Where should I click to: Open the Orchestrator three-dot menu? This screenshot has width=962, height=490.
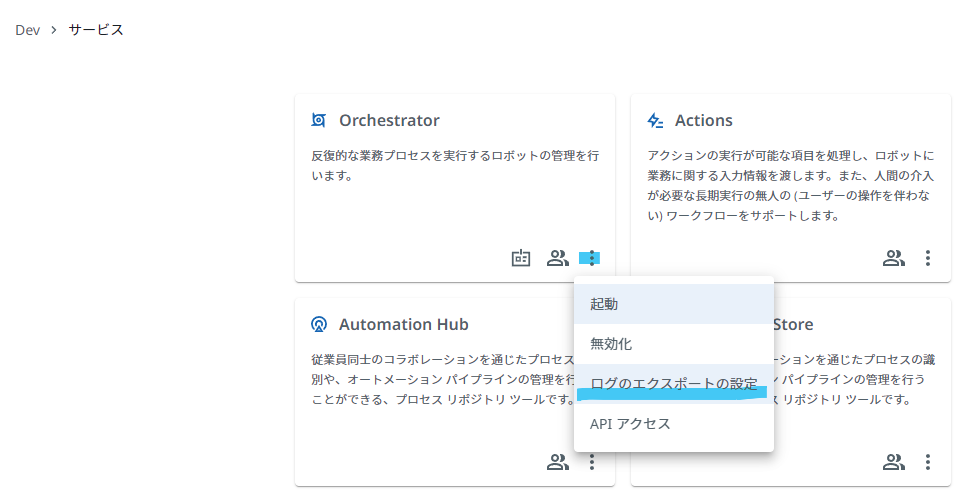pyautogui.click(x=591, y=258)
